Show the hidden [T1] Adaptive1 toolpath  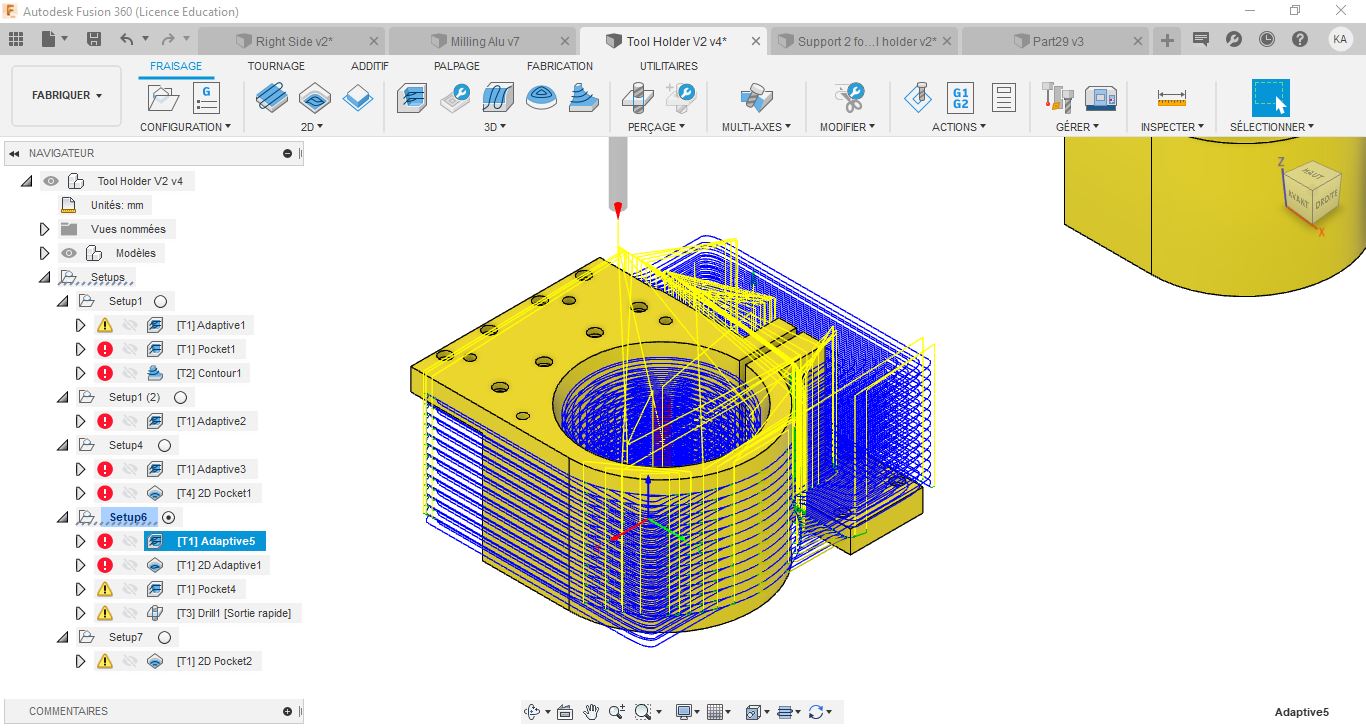(129, 325)
